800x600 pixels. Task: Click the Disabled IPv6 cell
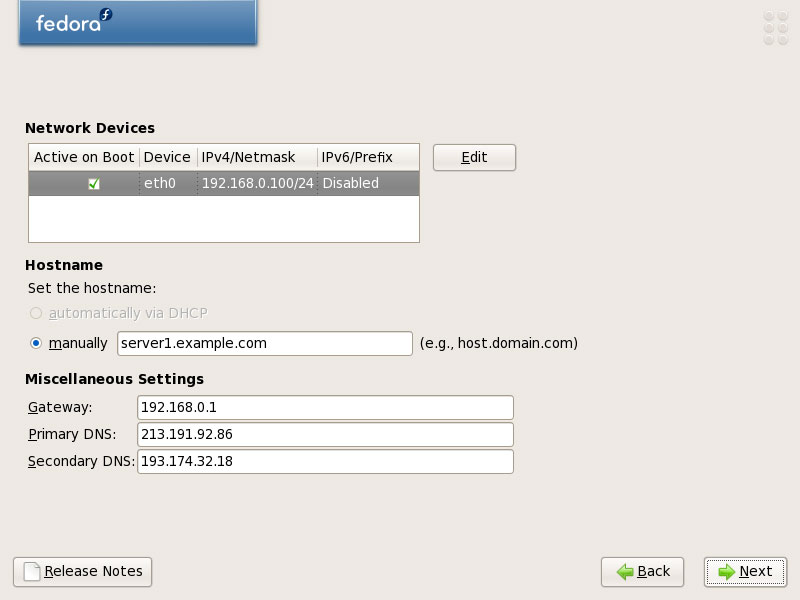pyautogui.click(x=368, y=183)
